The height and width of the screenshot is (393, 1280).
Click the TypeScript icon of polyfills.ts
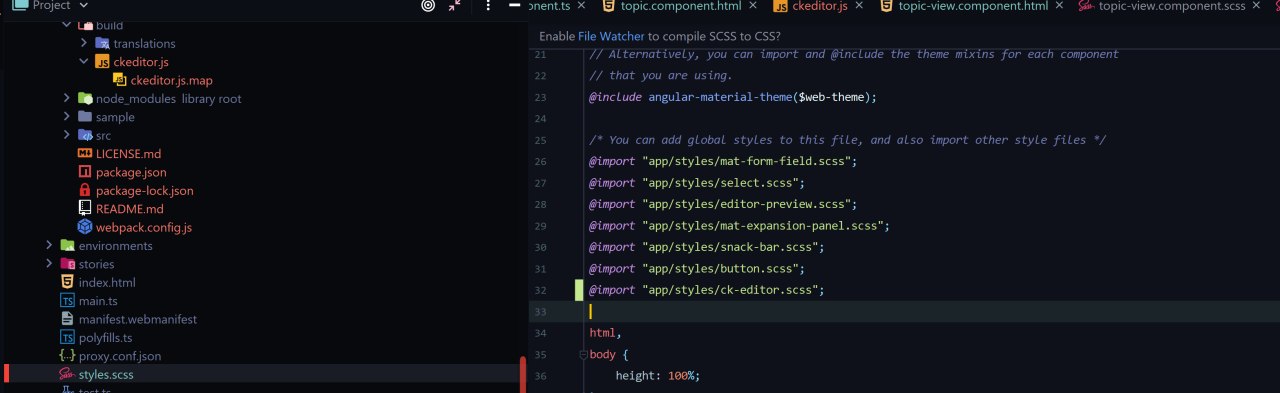(x=67, y=337)
